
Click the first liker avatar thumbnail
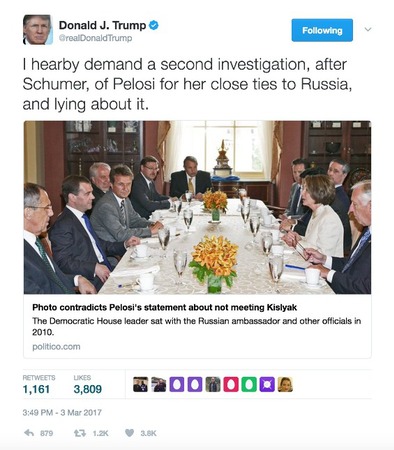140,384
